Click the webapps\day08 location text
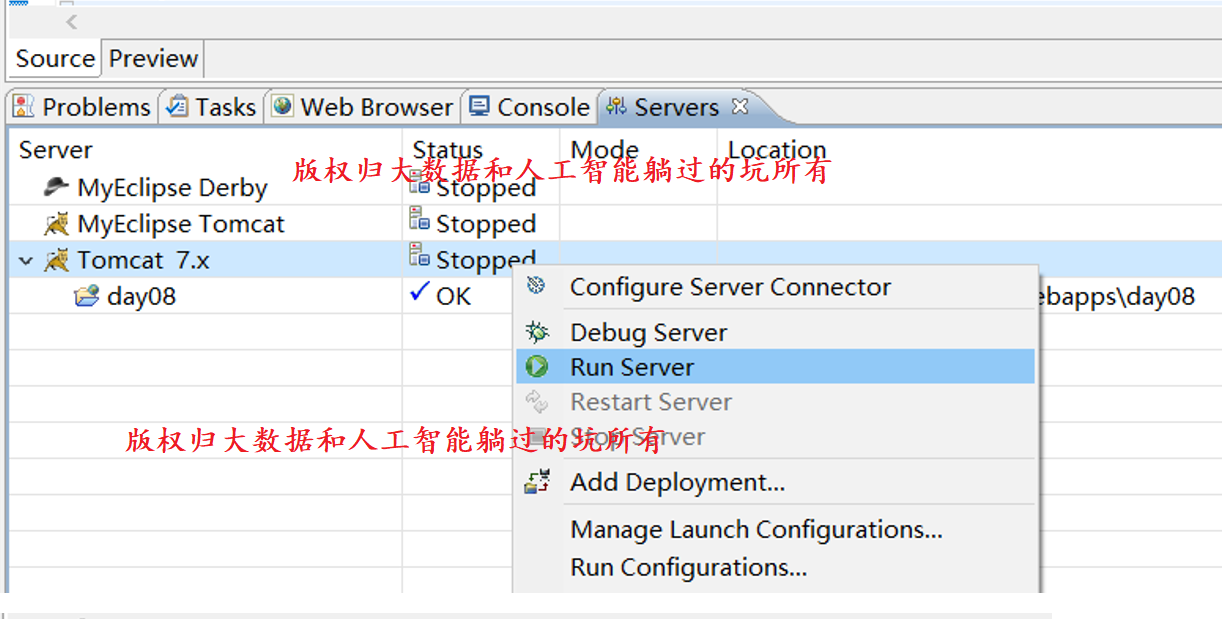The width and height of the screenshot is (1222, 619). pyautogui.click(x=1117, y=297)
